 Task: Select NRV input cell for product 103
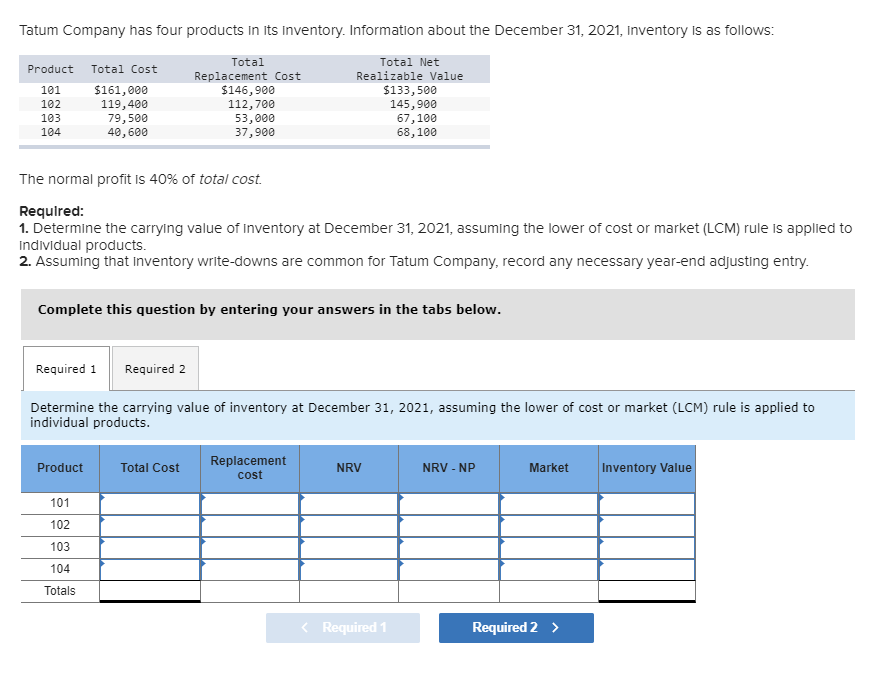coord(349,547)
